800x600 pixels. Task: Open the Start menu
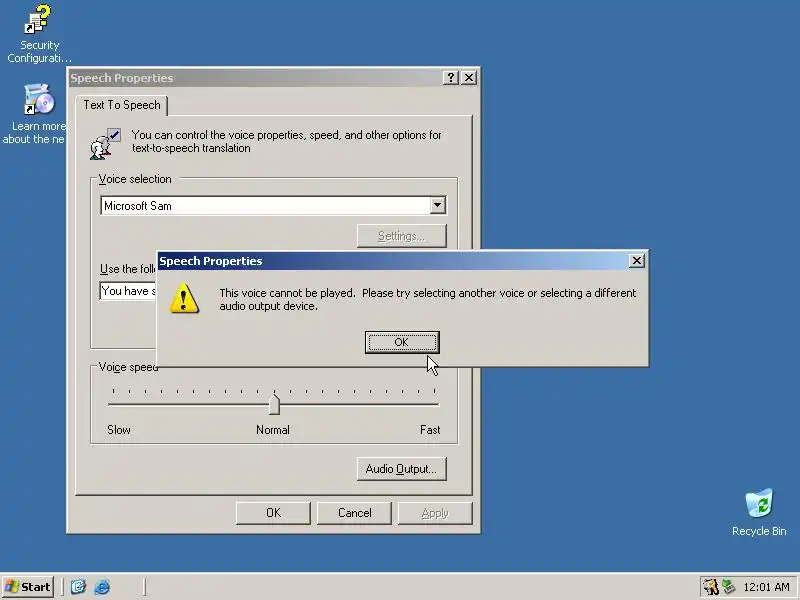(28, 587)
